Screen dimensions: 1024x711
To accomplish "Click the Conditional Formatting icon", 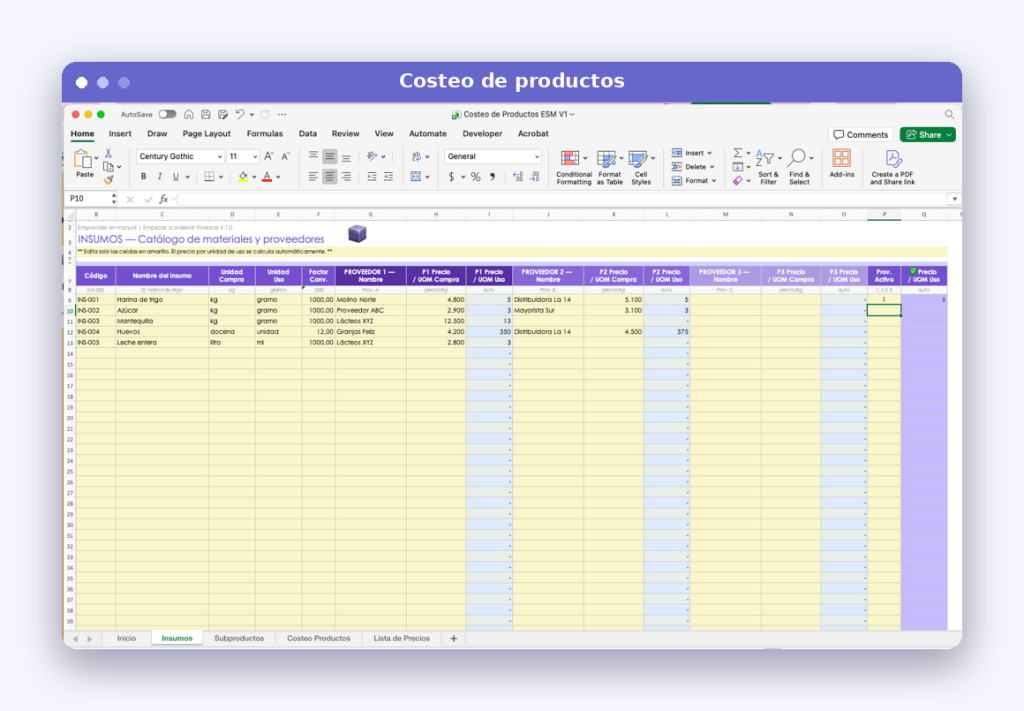I will [x=570, y=159].
